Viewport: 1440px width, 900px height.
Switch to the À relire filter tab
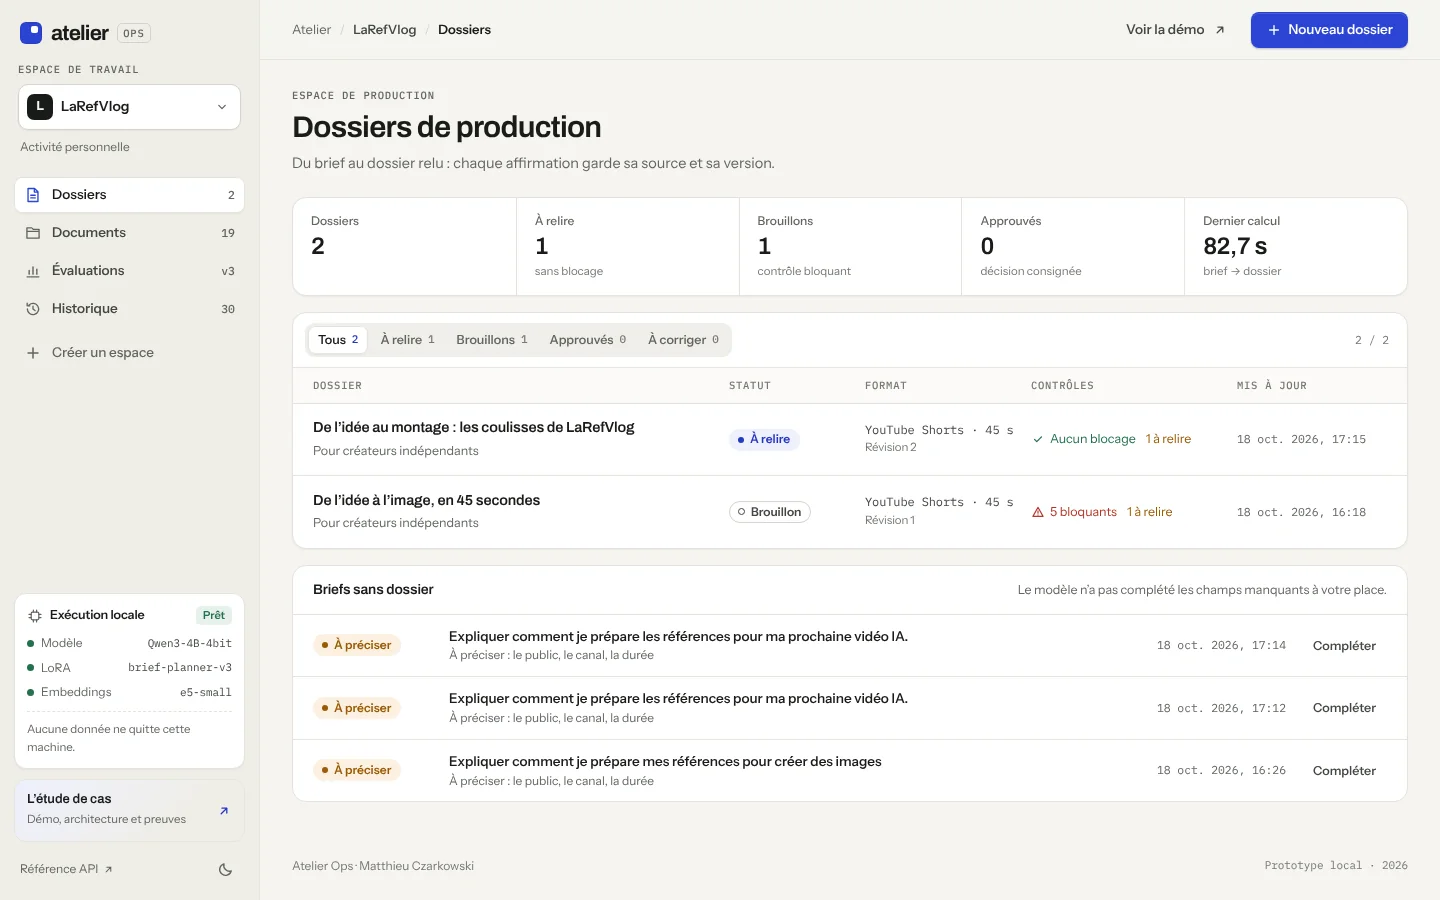(x=407, y=340)
